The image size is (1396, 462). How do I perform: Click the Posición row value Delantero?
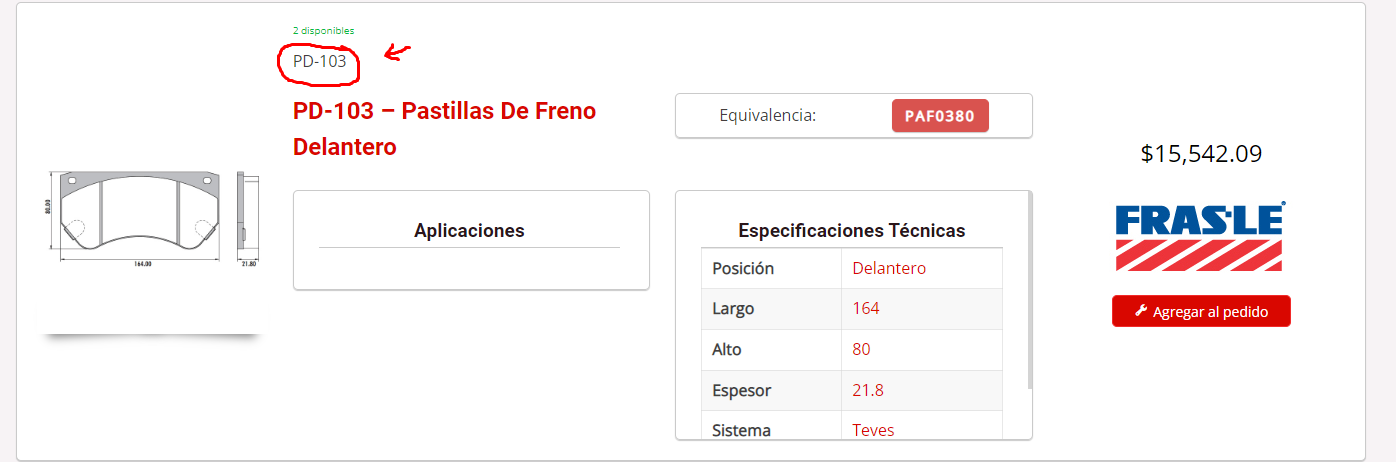(889, 268)
